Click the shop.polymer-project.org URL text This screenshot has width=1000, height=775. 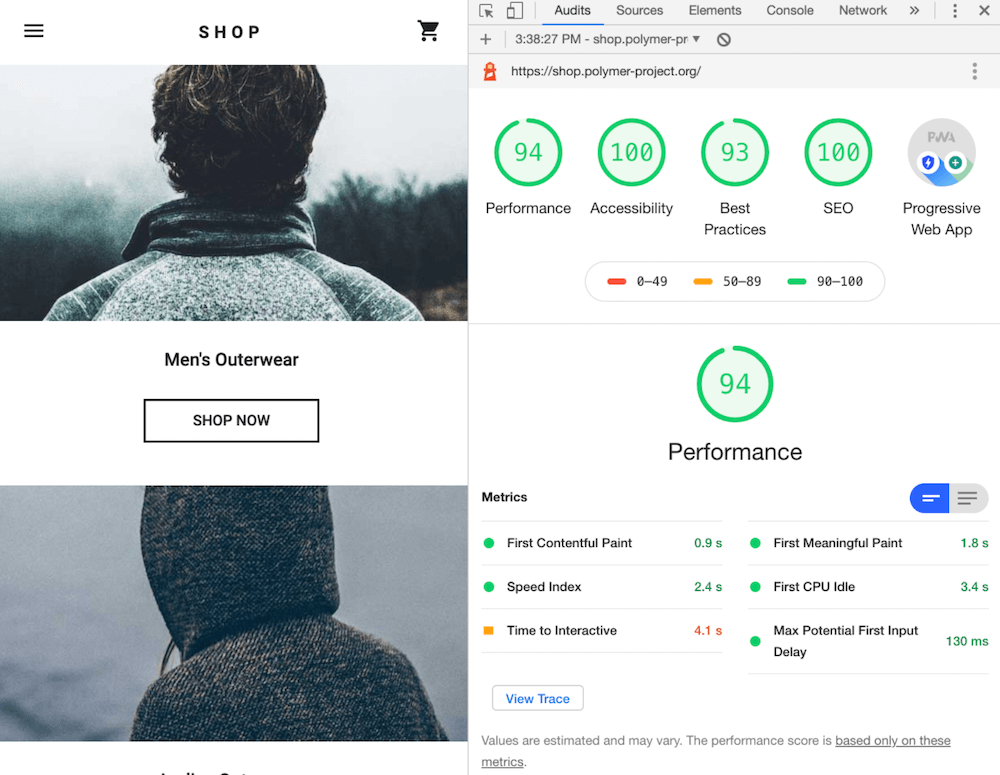click(605, 71)
